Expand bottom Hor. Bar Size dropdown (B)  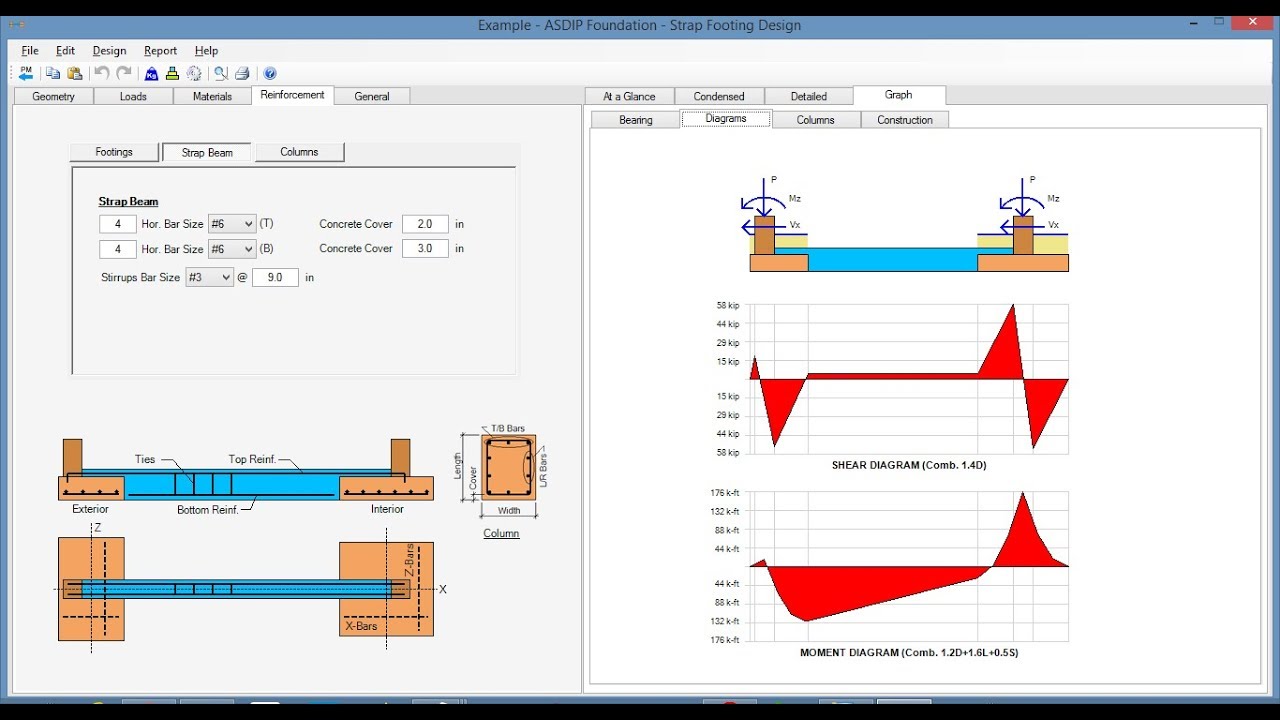click(x=249, y=249)
